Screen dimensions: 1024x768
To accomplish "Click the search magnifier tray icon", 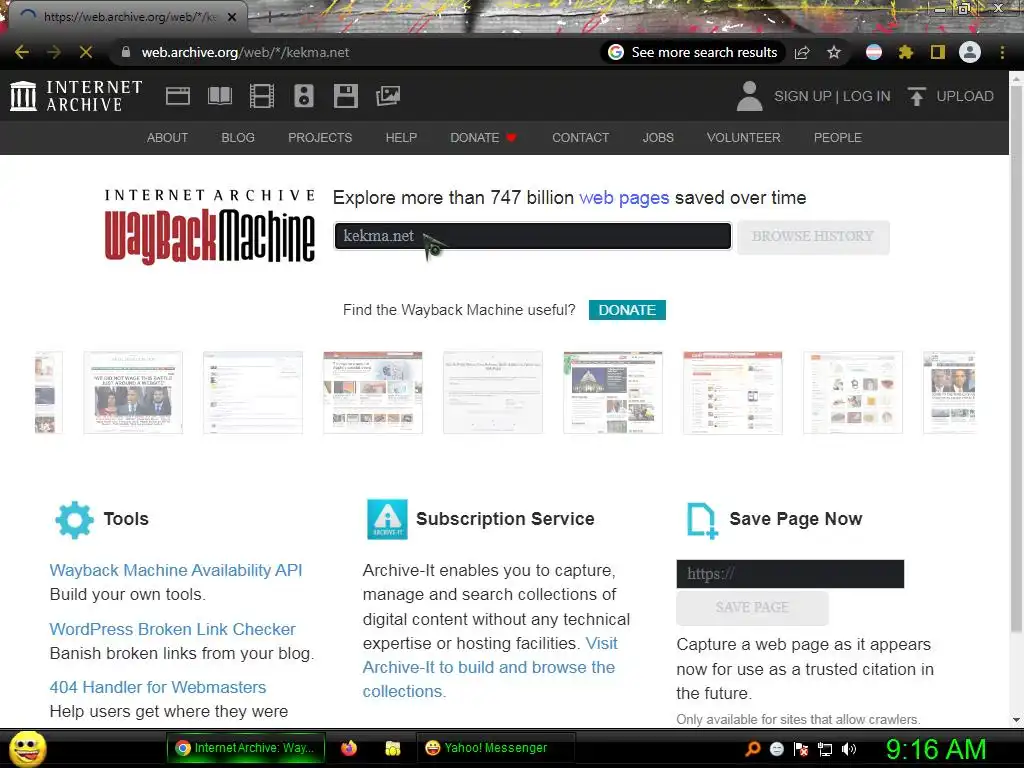I will pos(753,749).
